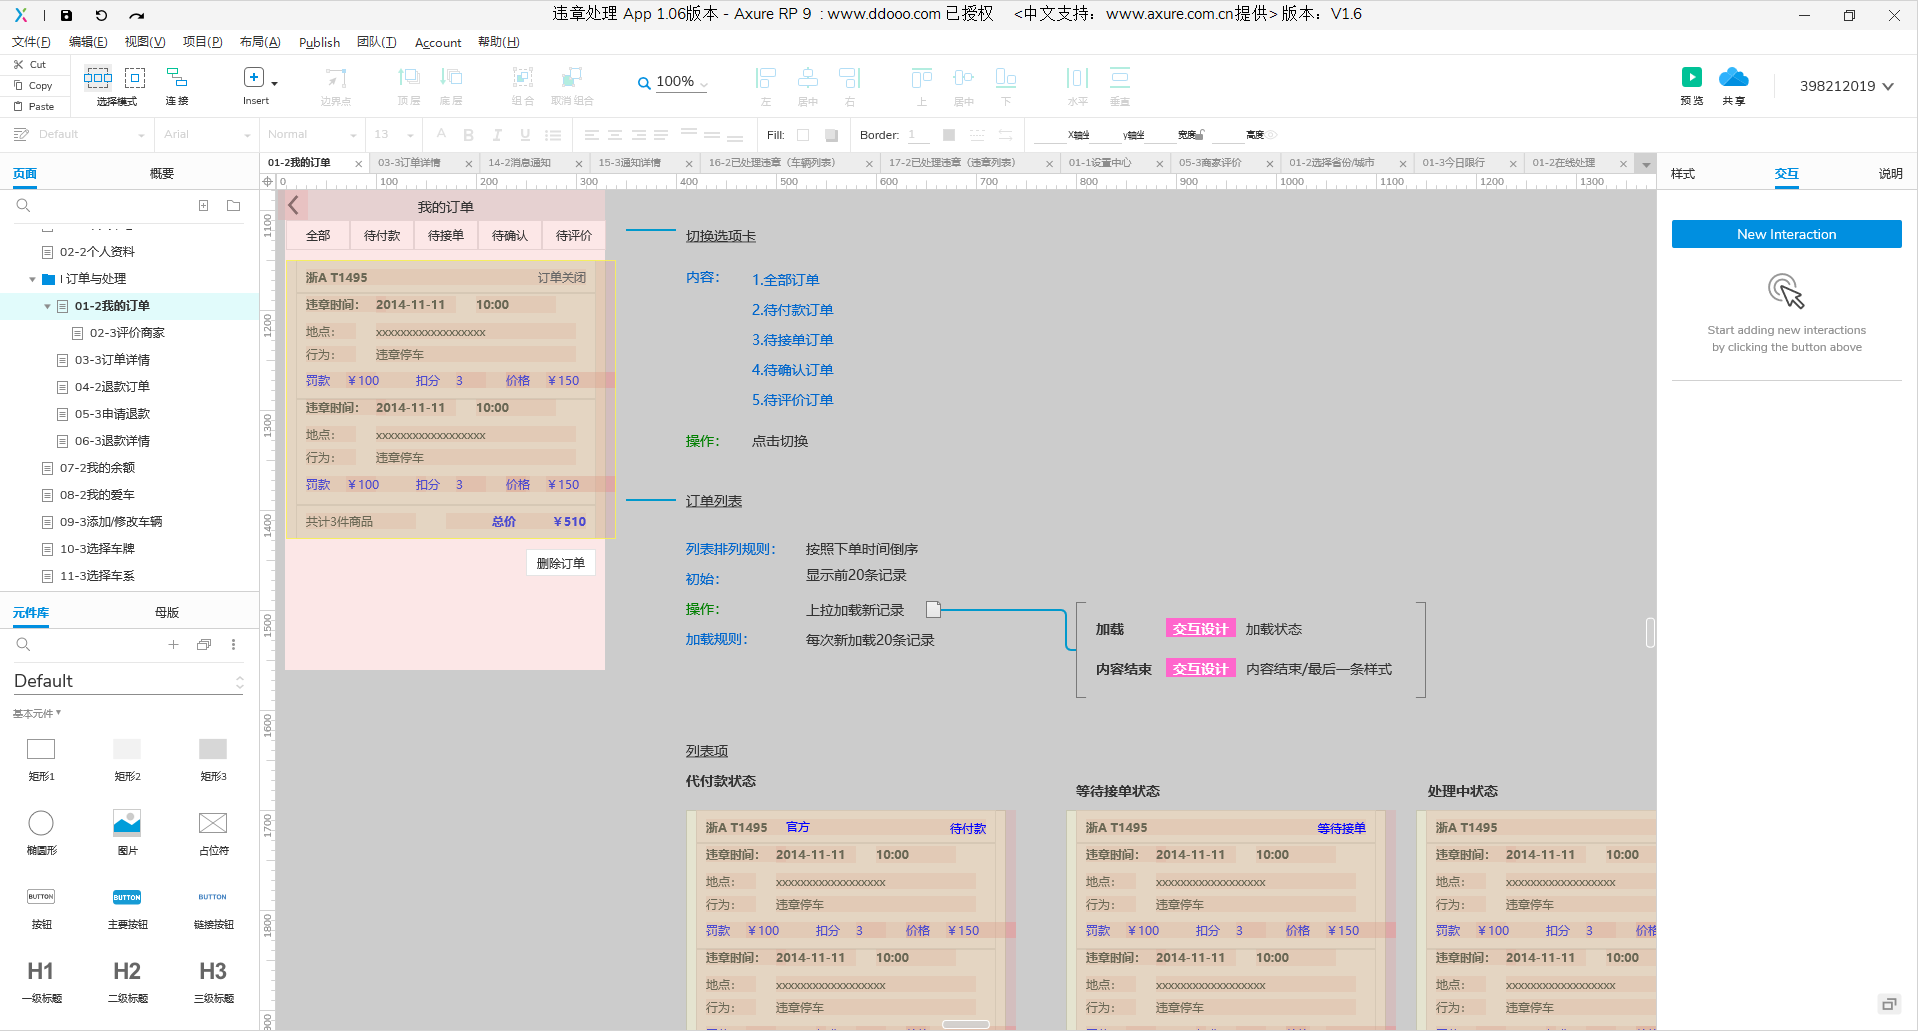Viewport: 1918px width, 1031px height.
Task: Toggle intersected selection mode (选择模式)
Action: pos(98,78)
